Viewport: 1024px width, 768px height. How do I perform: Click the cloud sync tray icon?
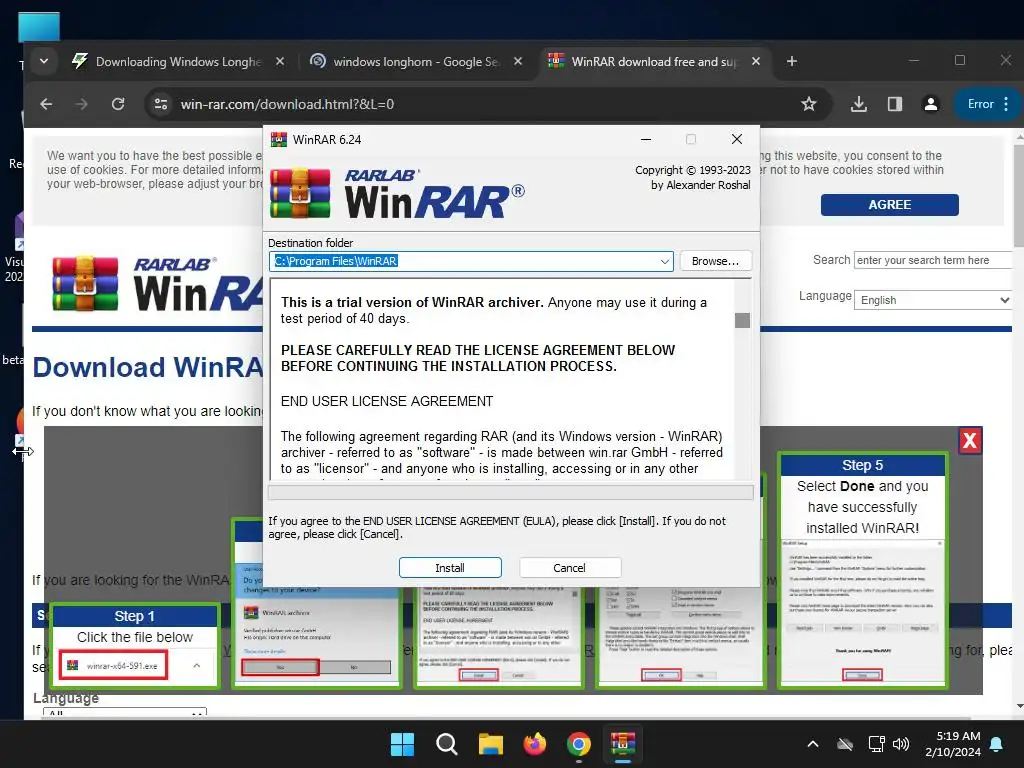pyautogui.click(x=845, y=744)
